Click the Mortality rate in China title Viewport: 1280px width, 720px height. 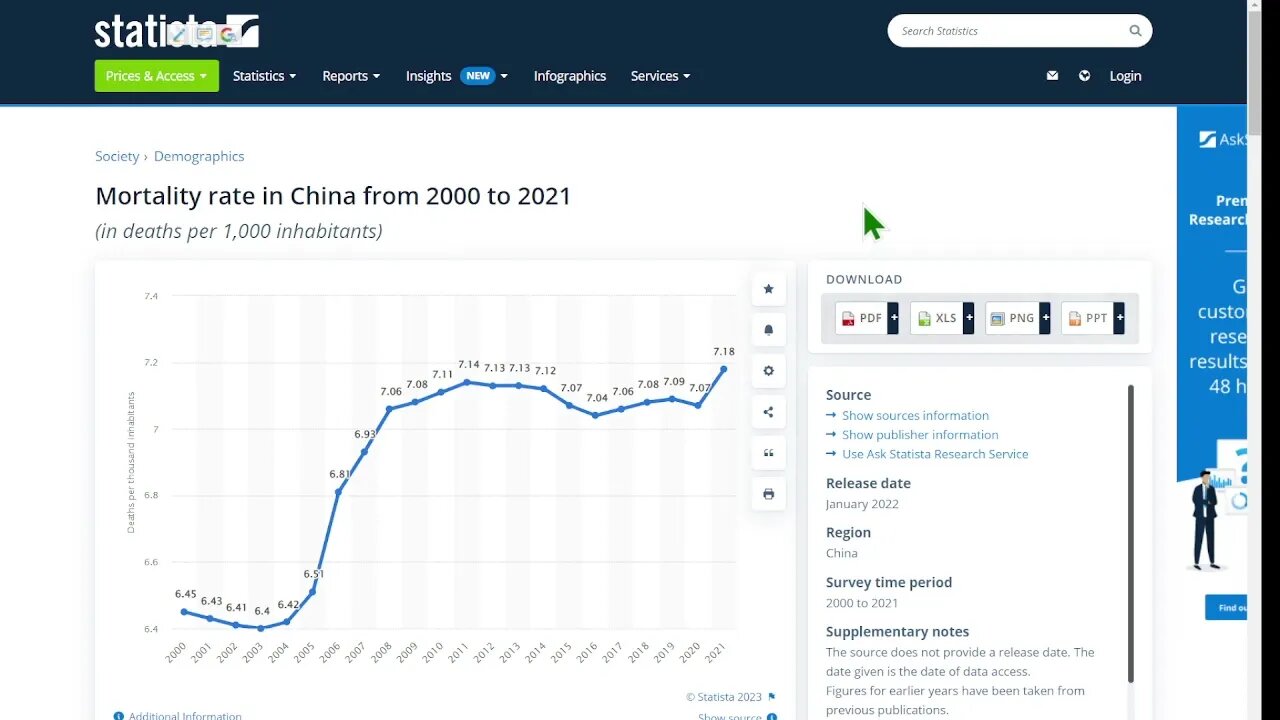(333, 196)
